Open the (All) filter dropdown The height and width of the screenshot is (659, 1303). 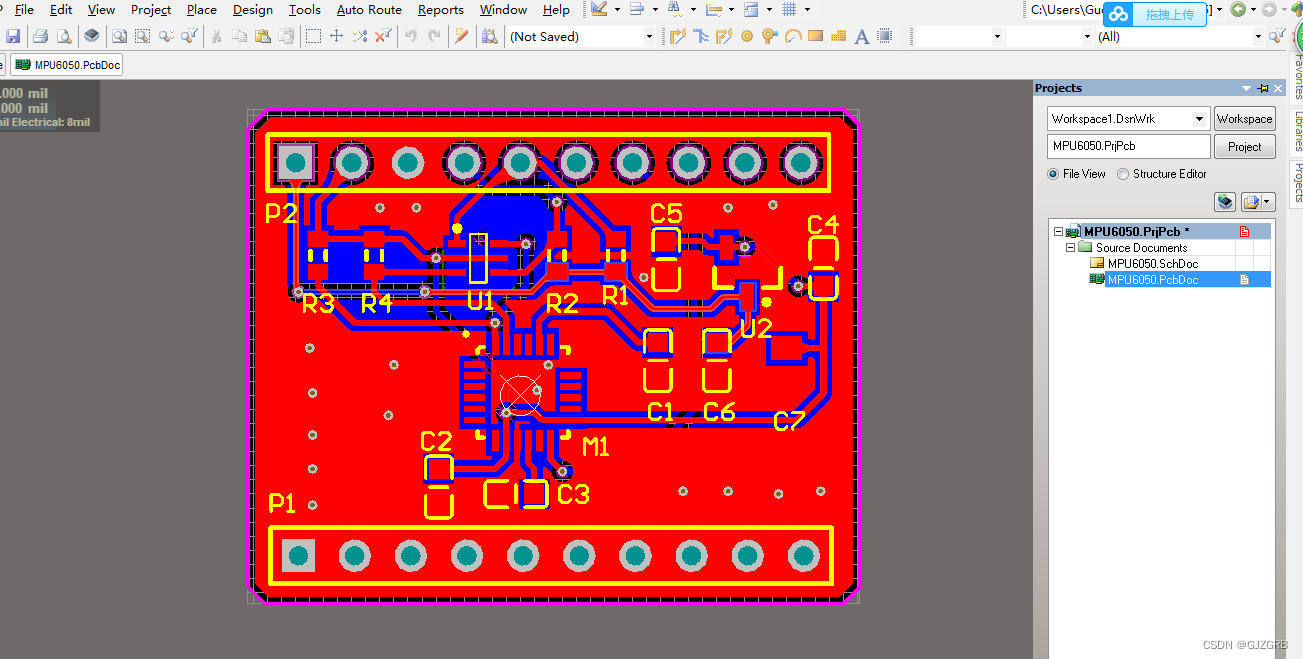1258,36
